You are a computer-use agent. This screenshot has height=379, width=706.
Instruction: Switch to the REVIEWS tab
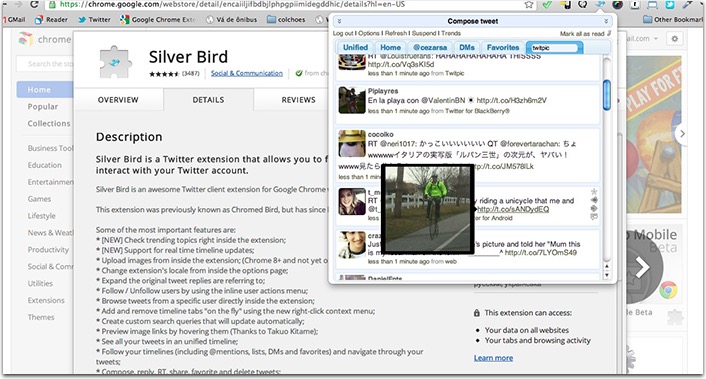pyautogui.click(x=299, y=100)
